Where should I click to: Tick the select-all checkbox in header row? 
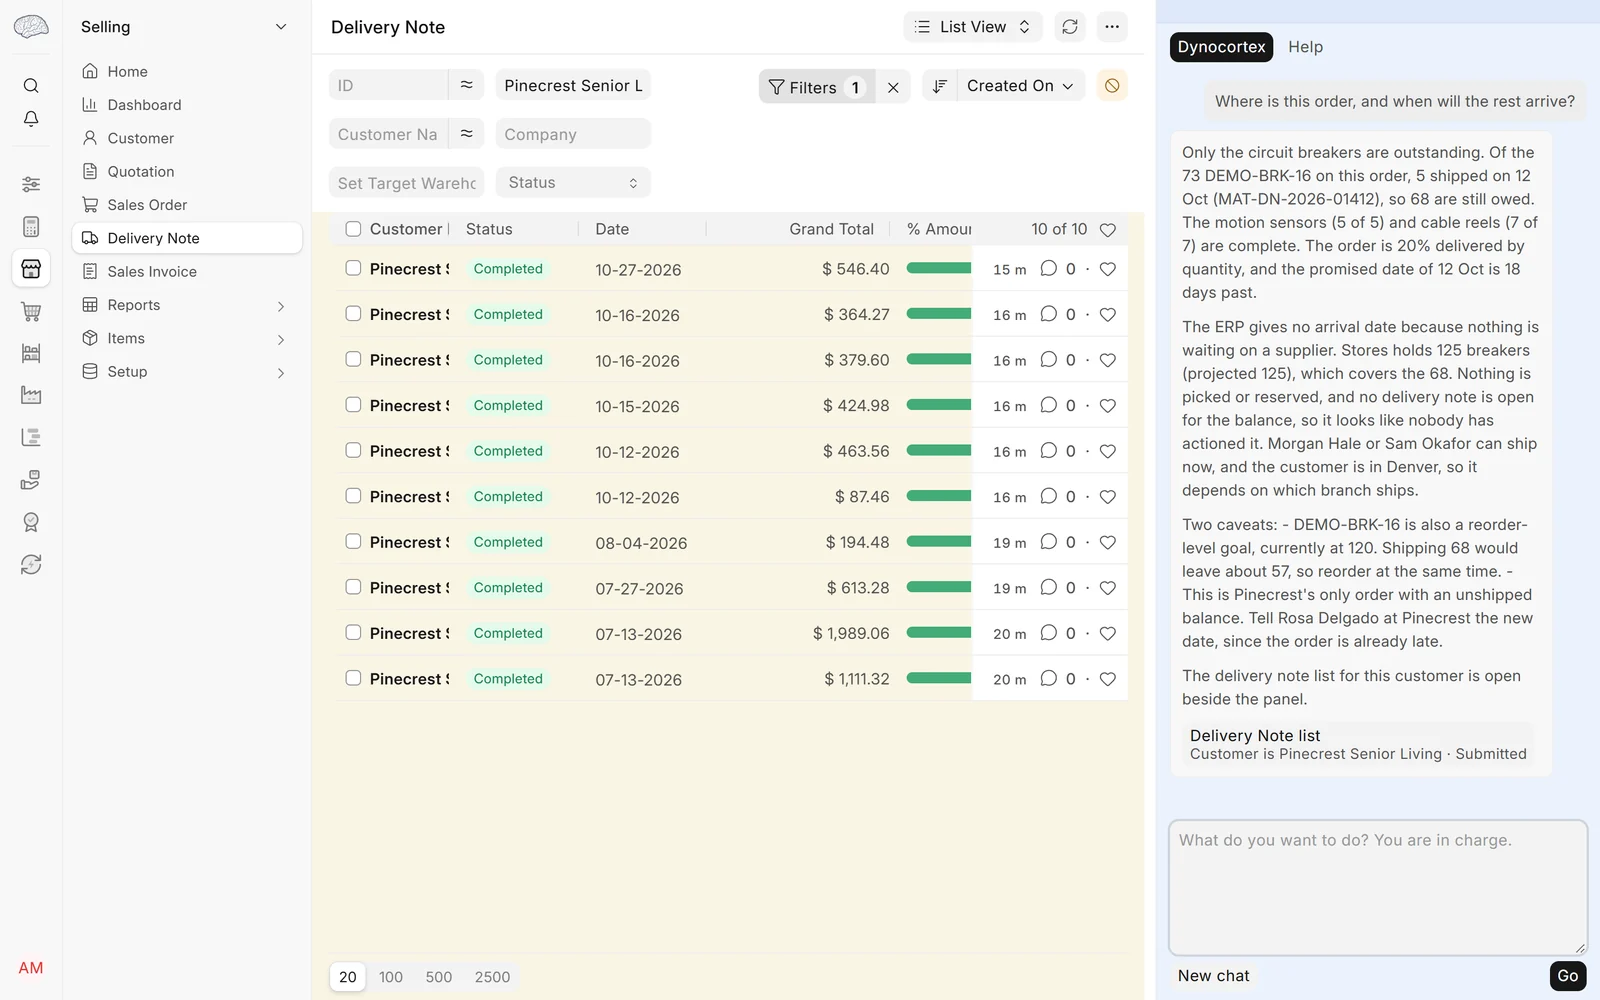pyautogui.click(x=353, y=229)
